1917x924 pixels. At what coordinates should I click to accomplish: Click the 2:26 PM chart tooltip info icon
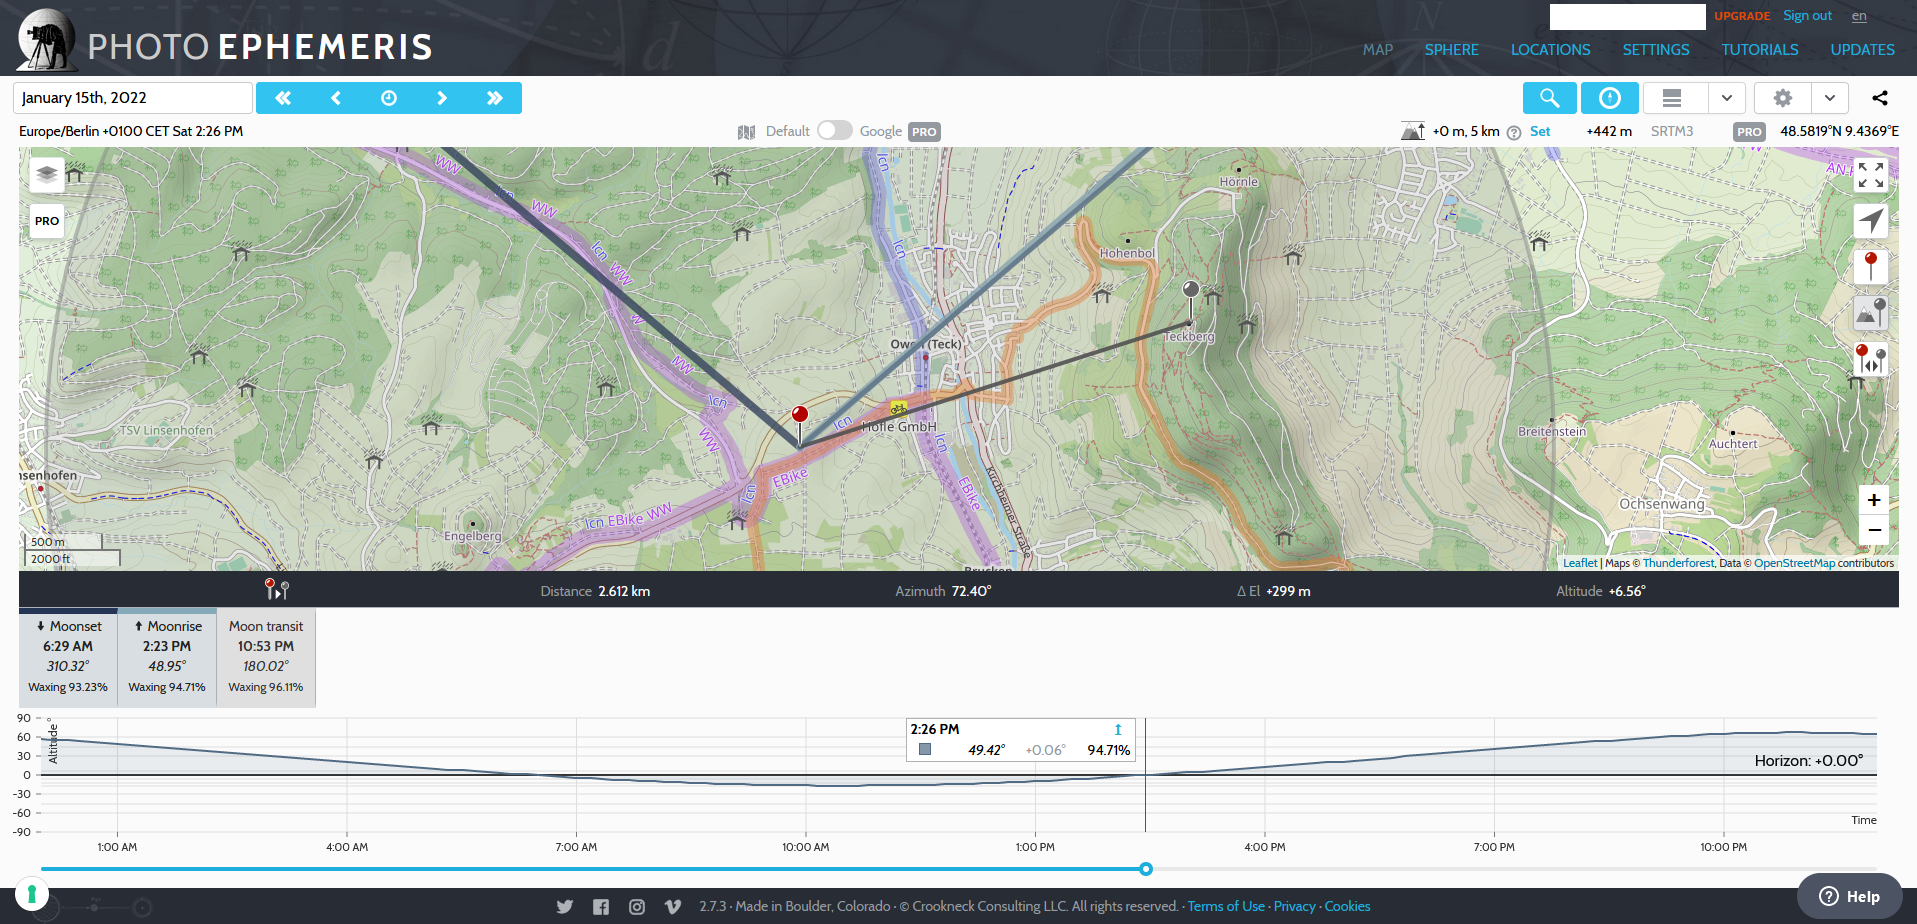[x=1118, y=730]
